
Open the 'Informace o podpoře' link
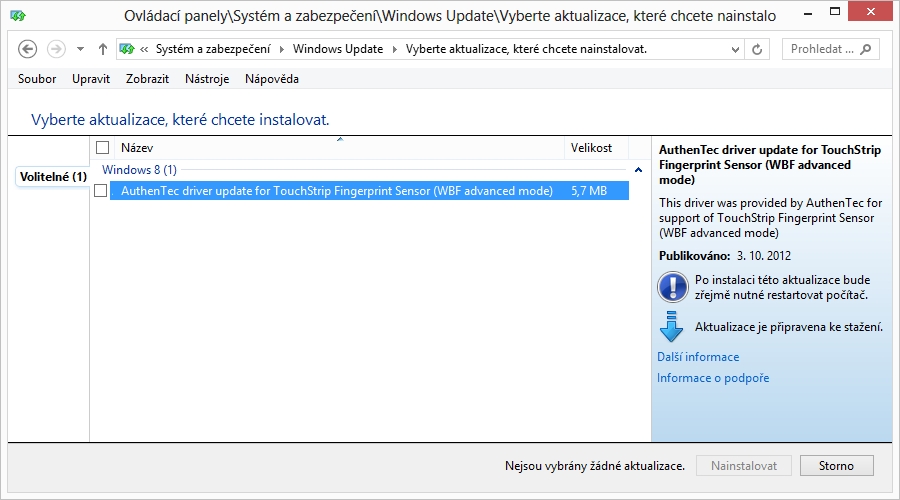coord(713,378)
